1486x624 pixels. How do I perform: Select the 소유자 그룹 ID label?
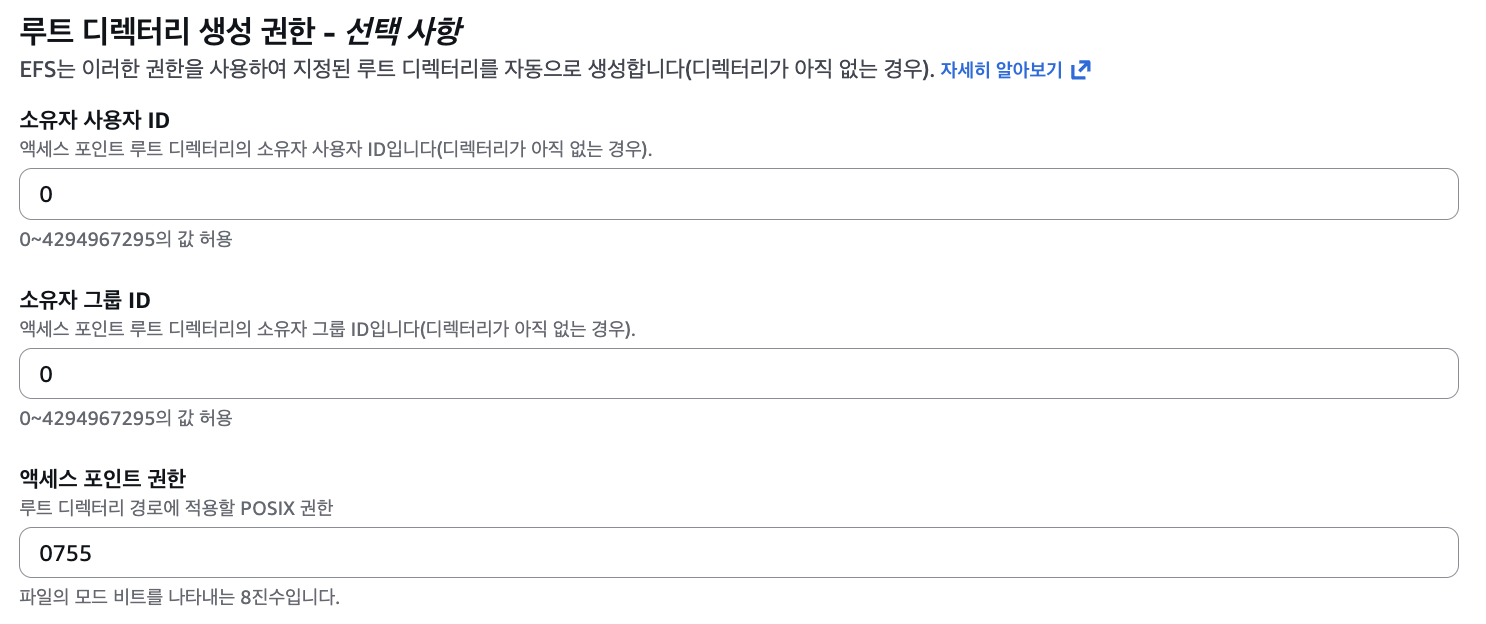[85, 300]
